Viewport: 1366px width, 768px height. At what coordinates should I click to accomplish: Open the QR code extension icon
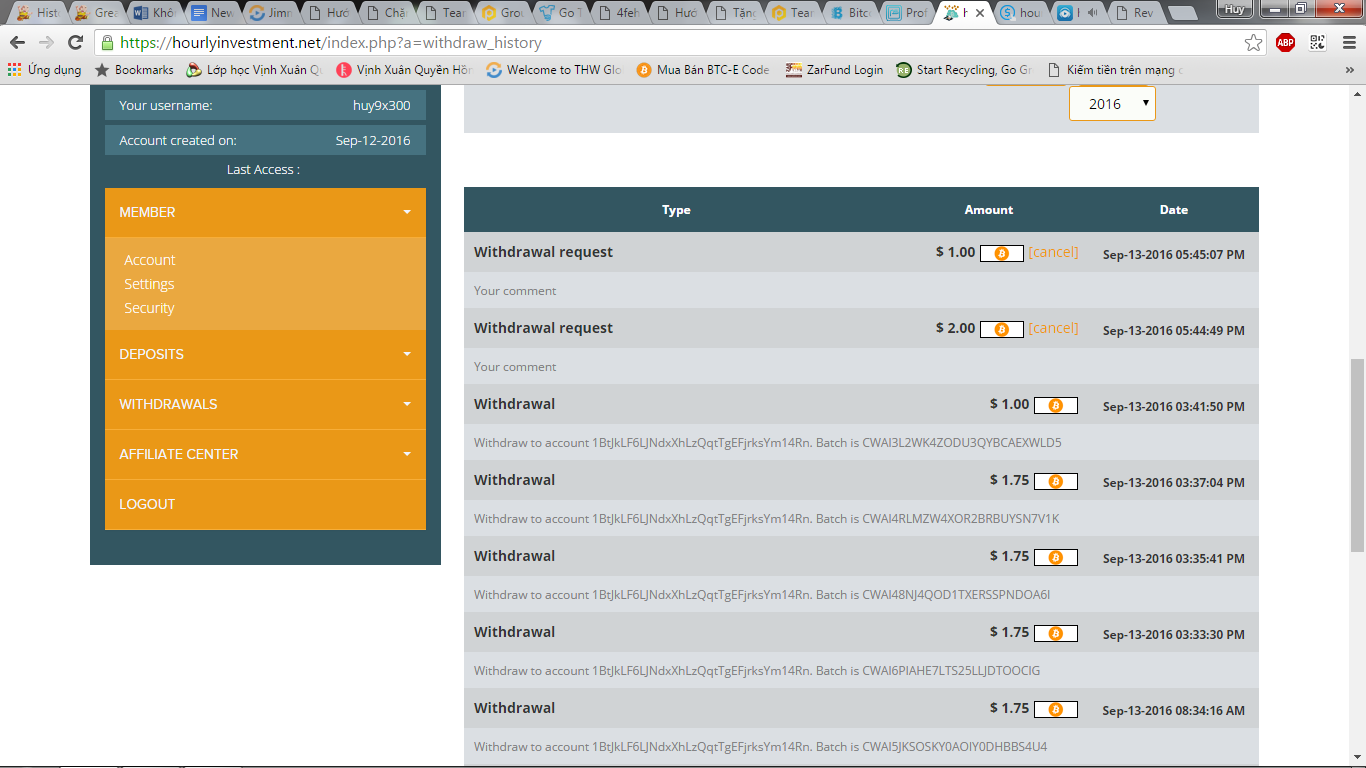1317,42
